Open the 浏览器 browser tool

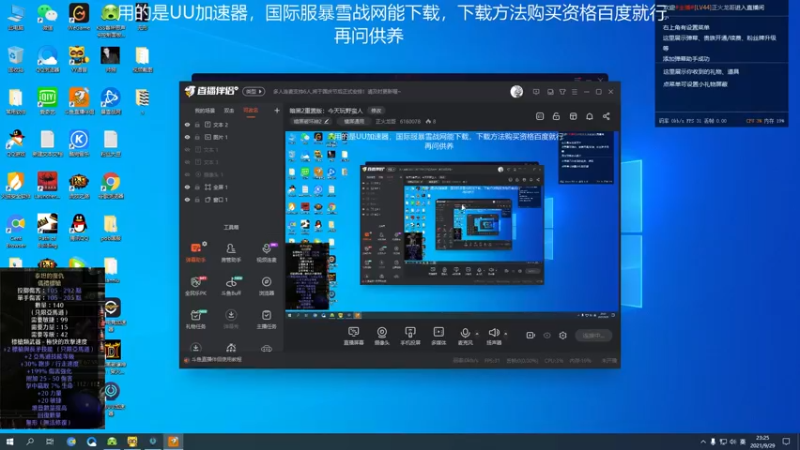pyautogui.click(x=266, y=286)
